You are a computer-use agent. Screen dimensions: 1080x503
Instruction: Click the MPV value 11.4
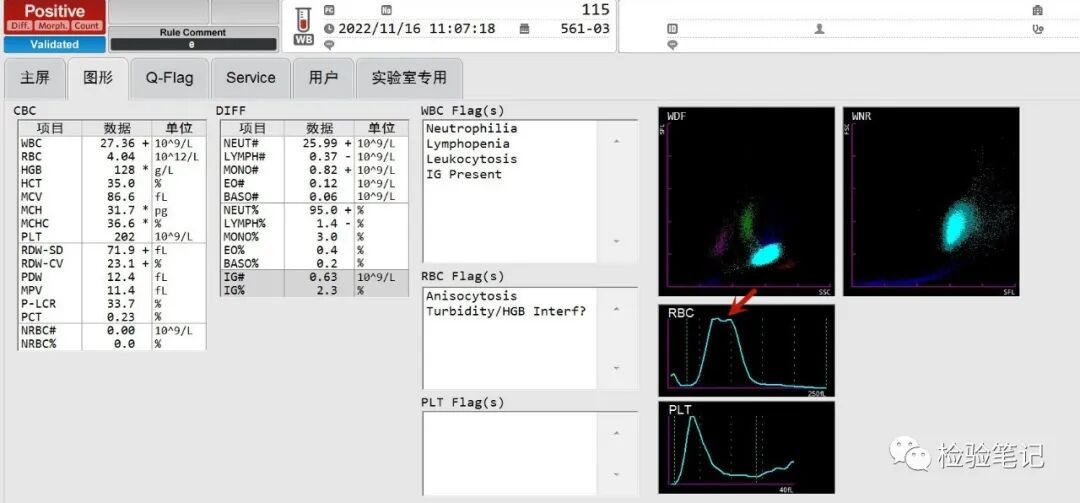120,290
